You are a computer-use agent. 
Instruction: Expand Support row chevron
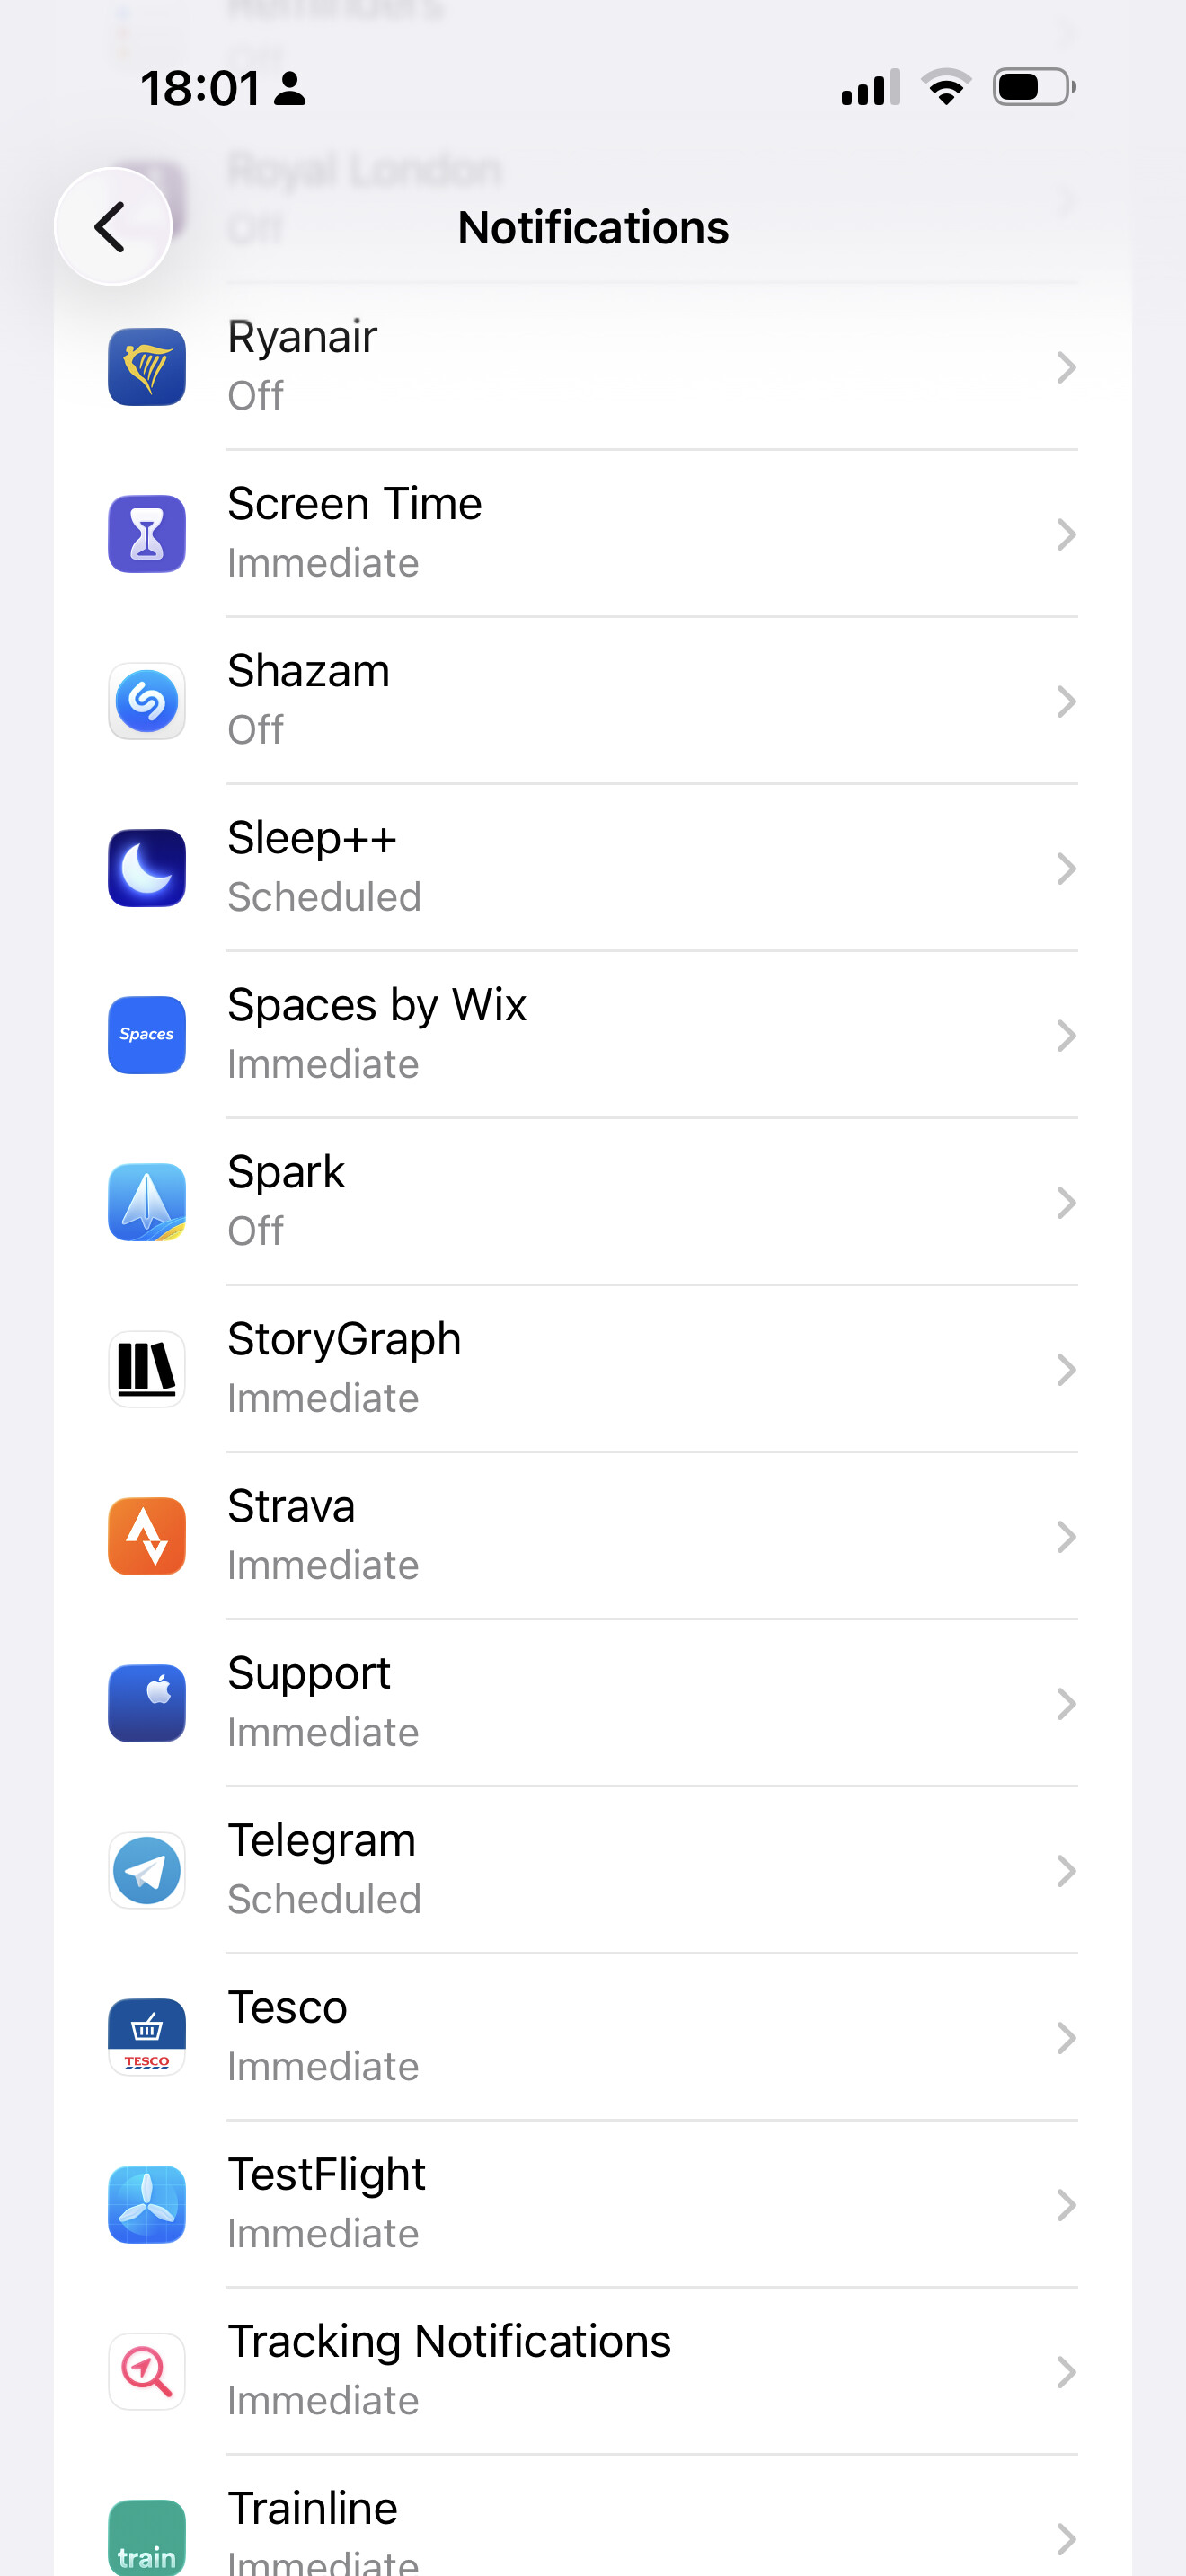[x=1066, y=1704]
